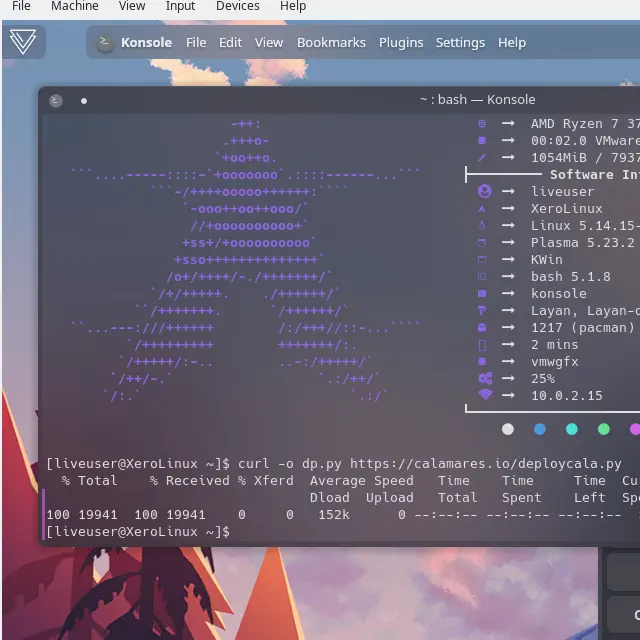Viewport: 640px width, 640px height.
Task: Click the wifi icon beside 10.0.2.15
Action: coord(485,395)
